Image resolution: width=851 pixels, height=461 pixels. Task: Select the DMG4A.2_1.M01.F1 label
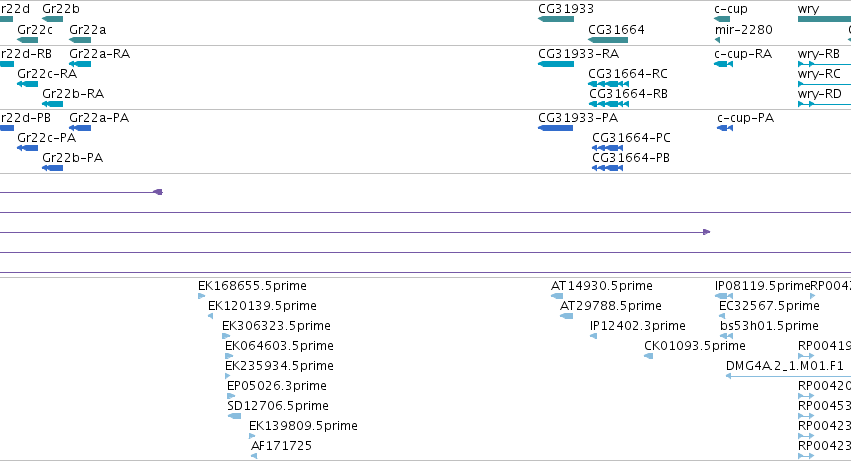pyautogui.click(x=785, y=366)
